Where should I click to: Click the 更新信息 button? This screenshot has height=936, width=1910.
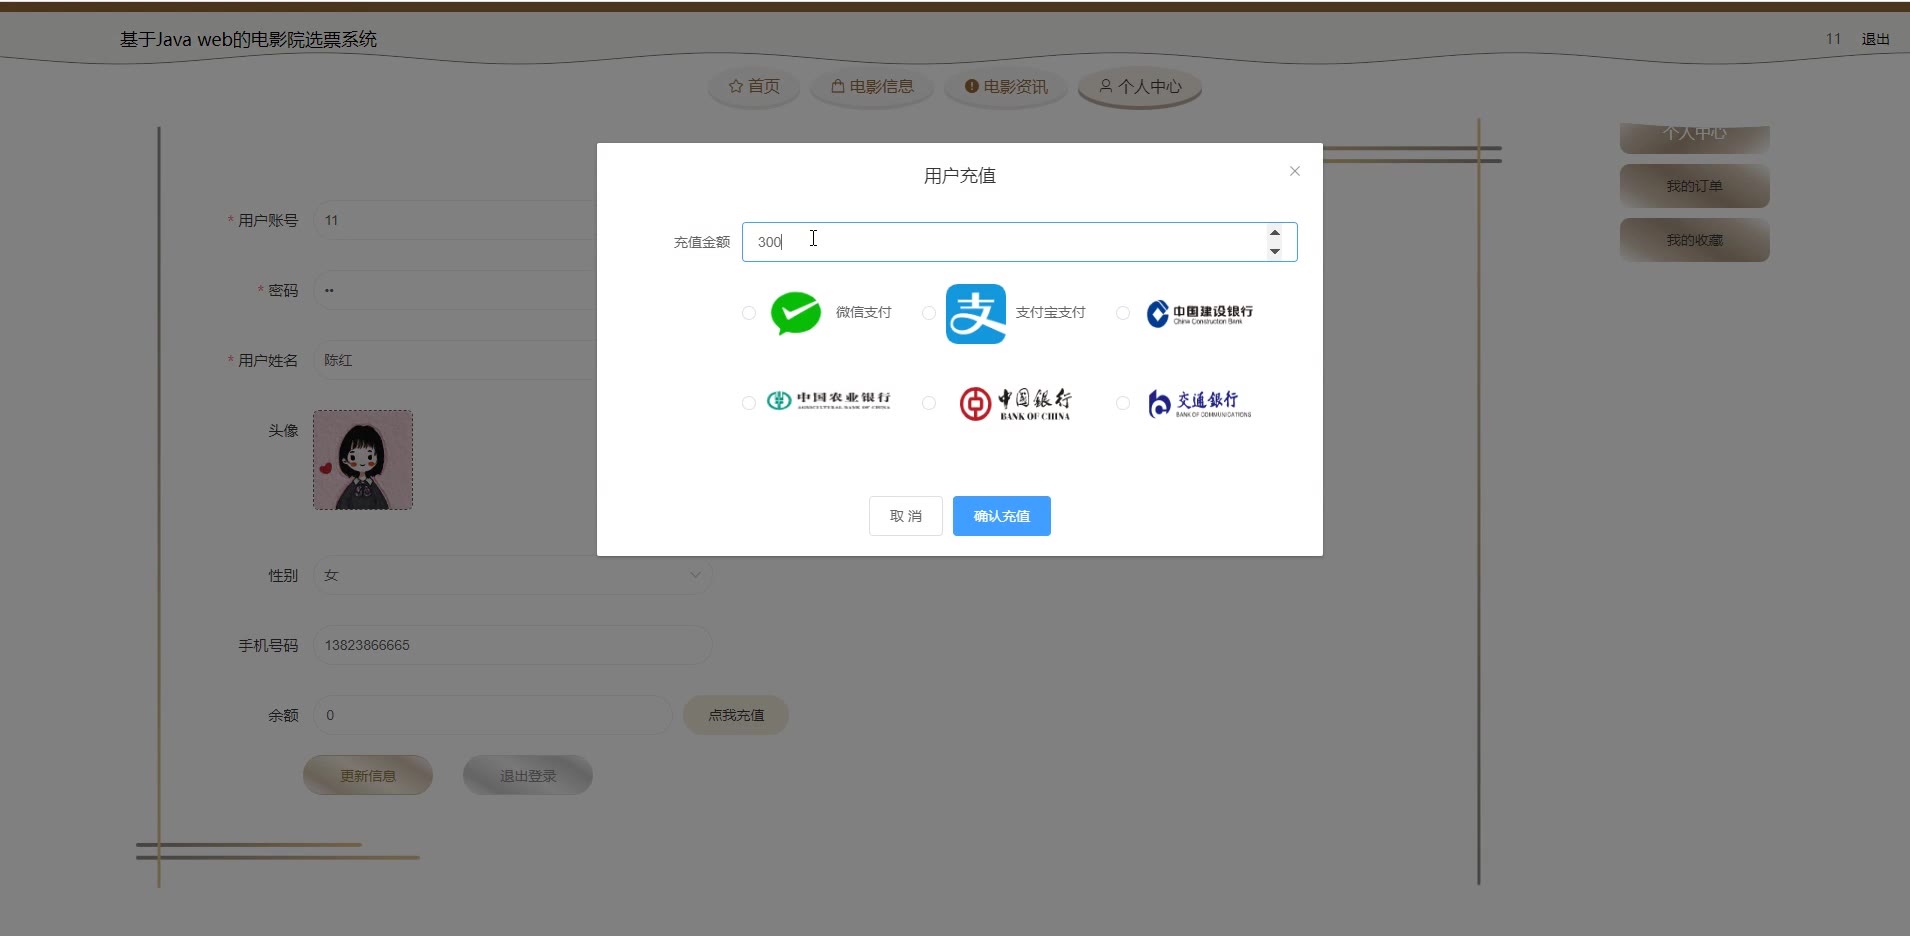368,775
